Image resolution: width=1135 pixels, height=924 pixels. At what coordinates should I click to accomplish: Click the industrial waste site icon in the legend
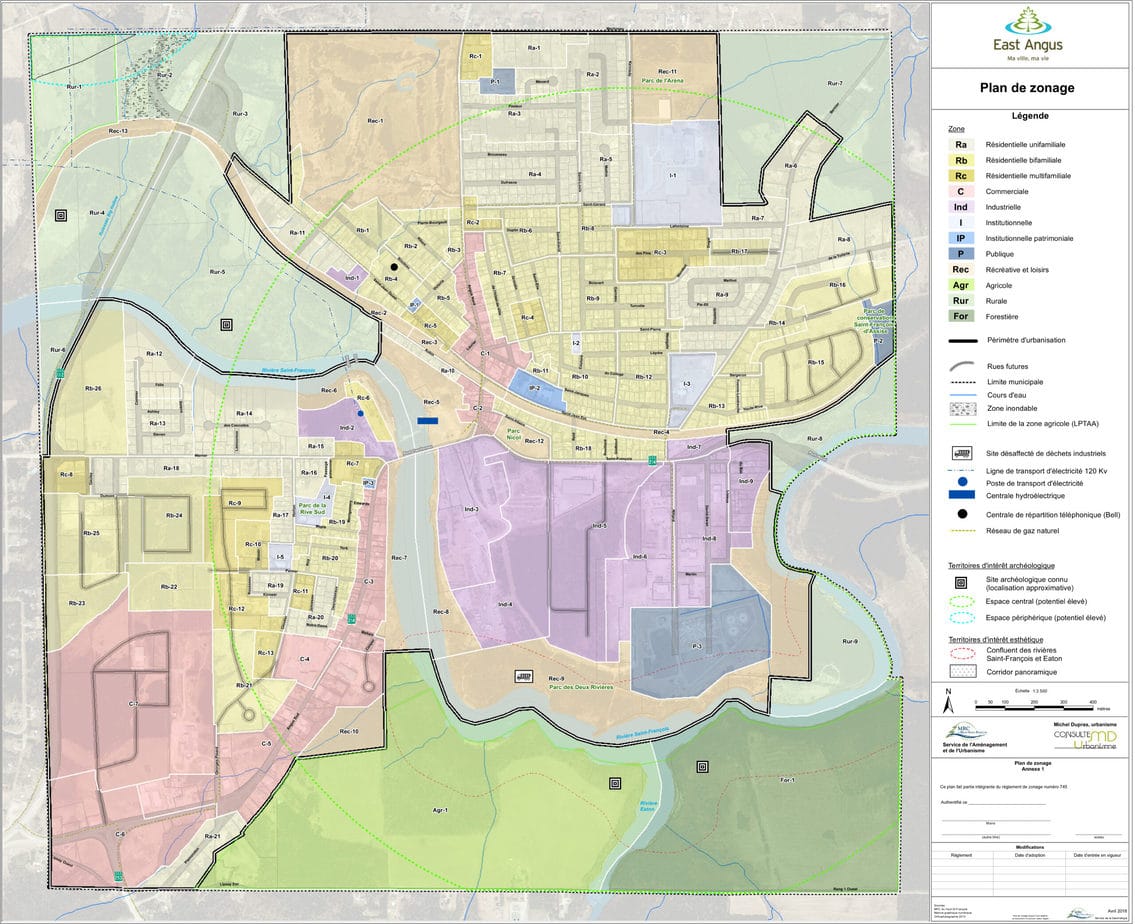[x=959, y=452]
